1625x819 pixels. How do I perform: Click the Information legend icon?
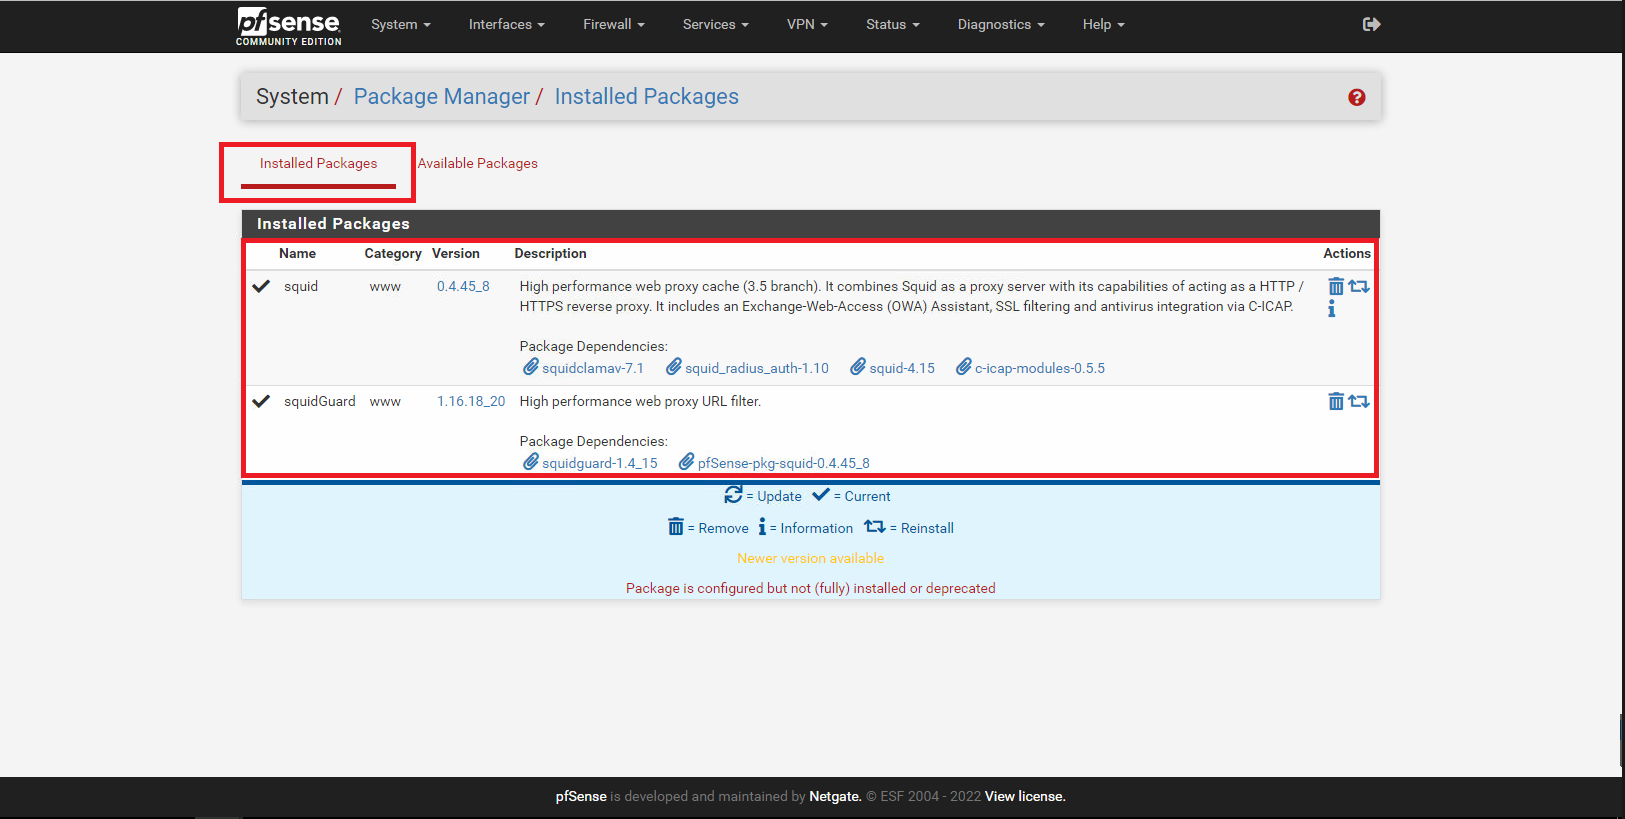pyautogui.click(x=762, y=527)
